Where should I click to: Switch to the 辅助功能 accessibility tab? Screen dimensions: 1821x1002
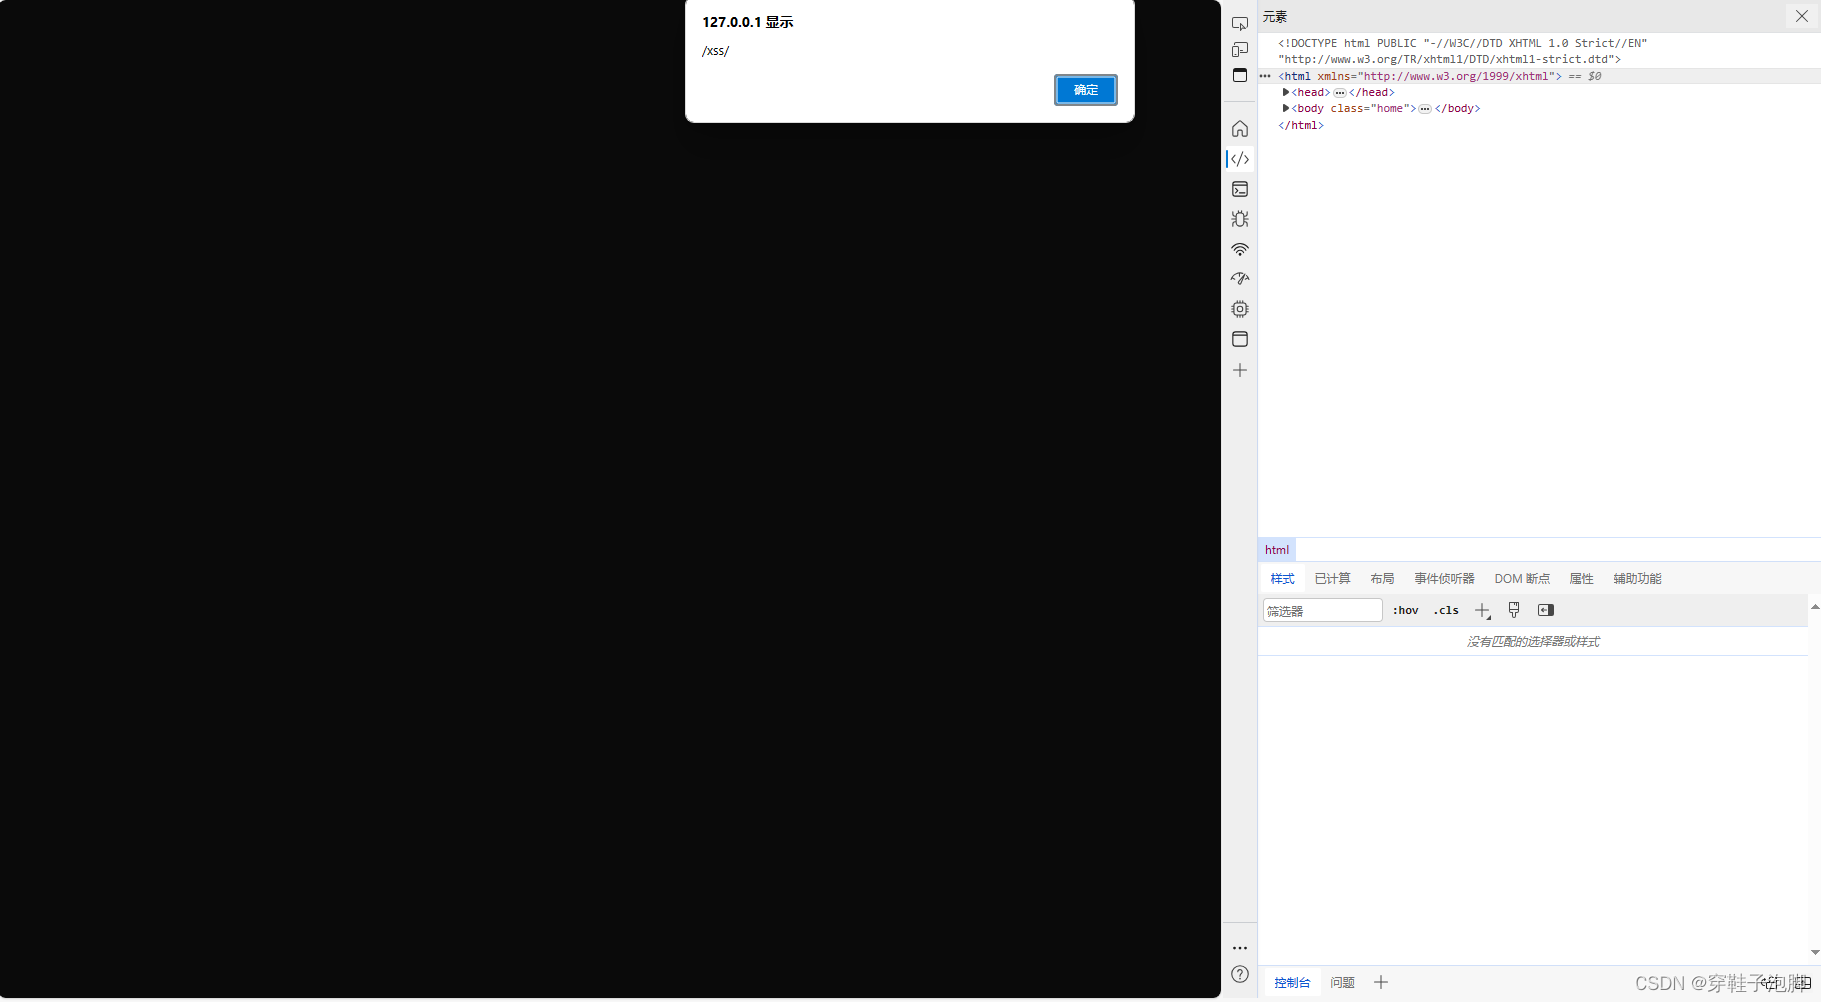(1638, 579)
